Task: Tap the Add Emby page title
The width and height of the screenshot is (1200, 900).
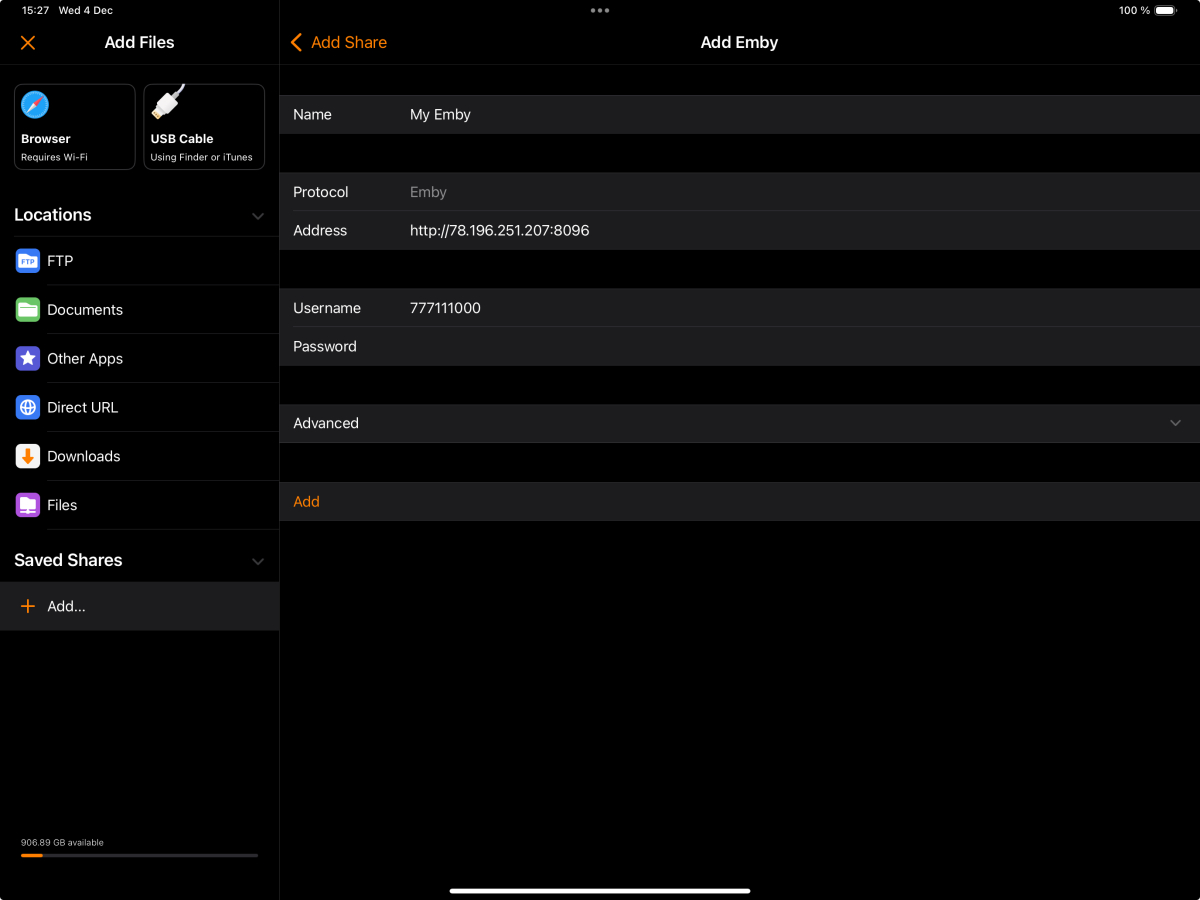Action: [739, 43]
